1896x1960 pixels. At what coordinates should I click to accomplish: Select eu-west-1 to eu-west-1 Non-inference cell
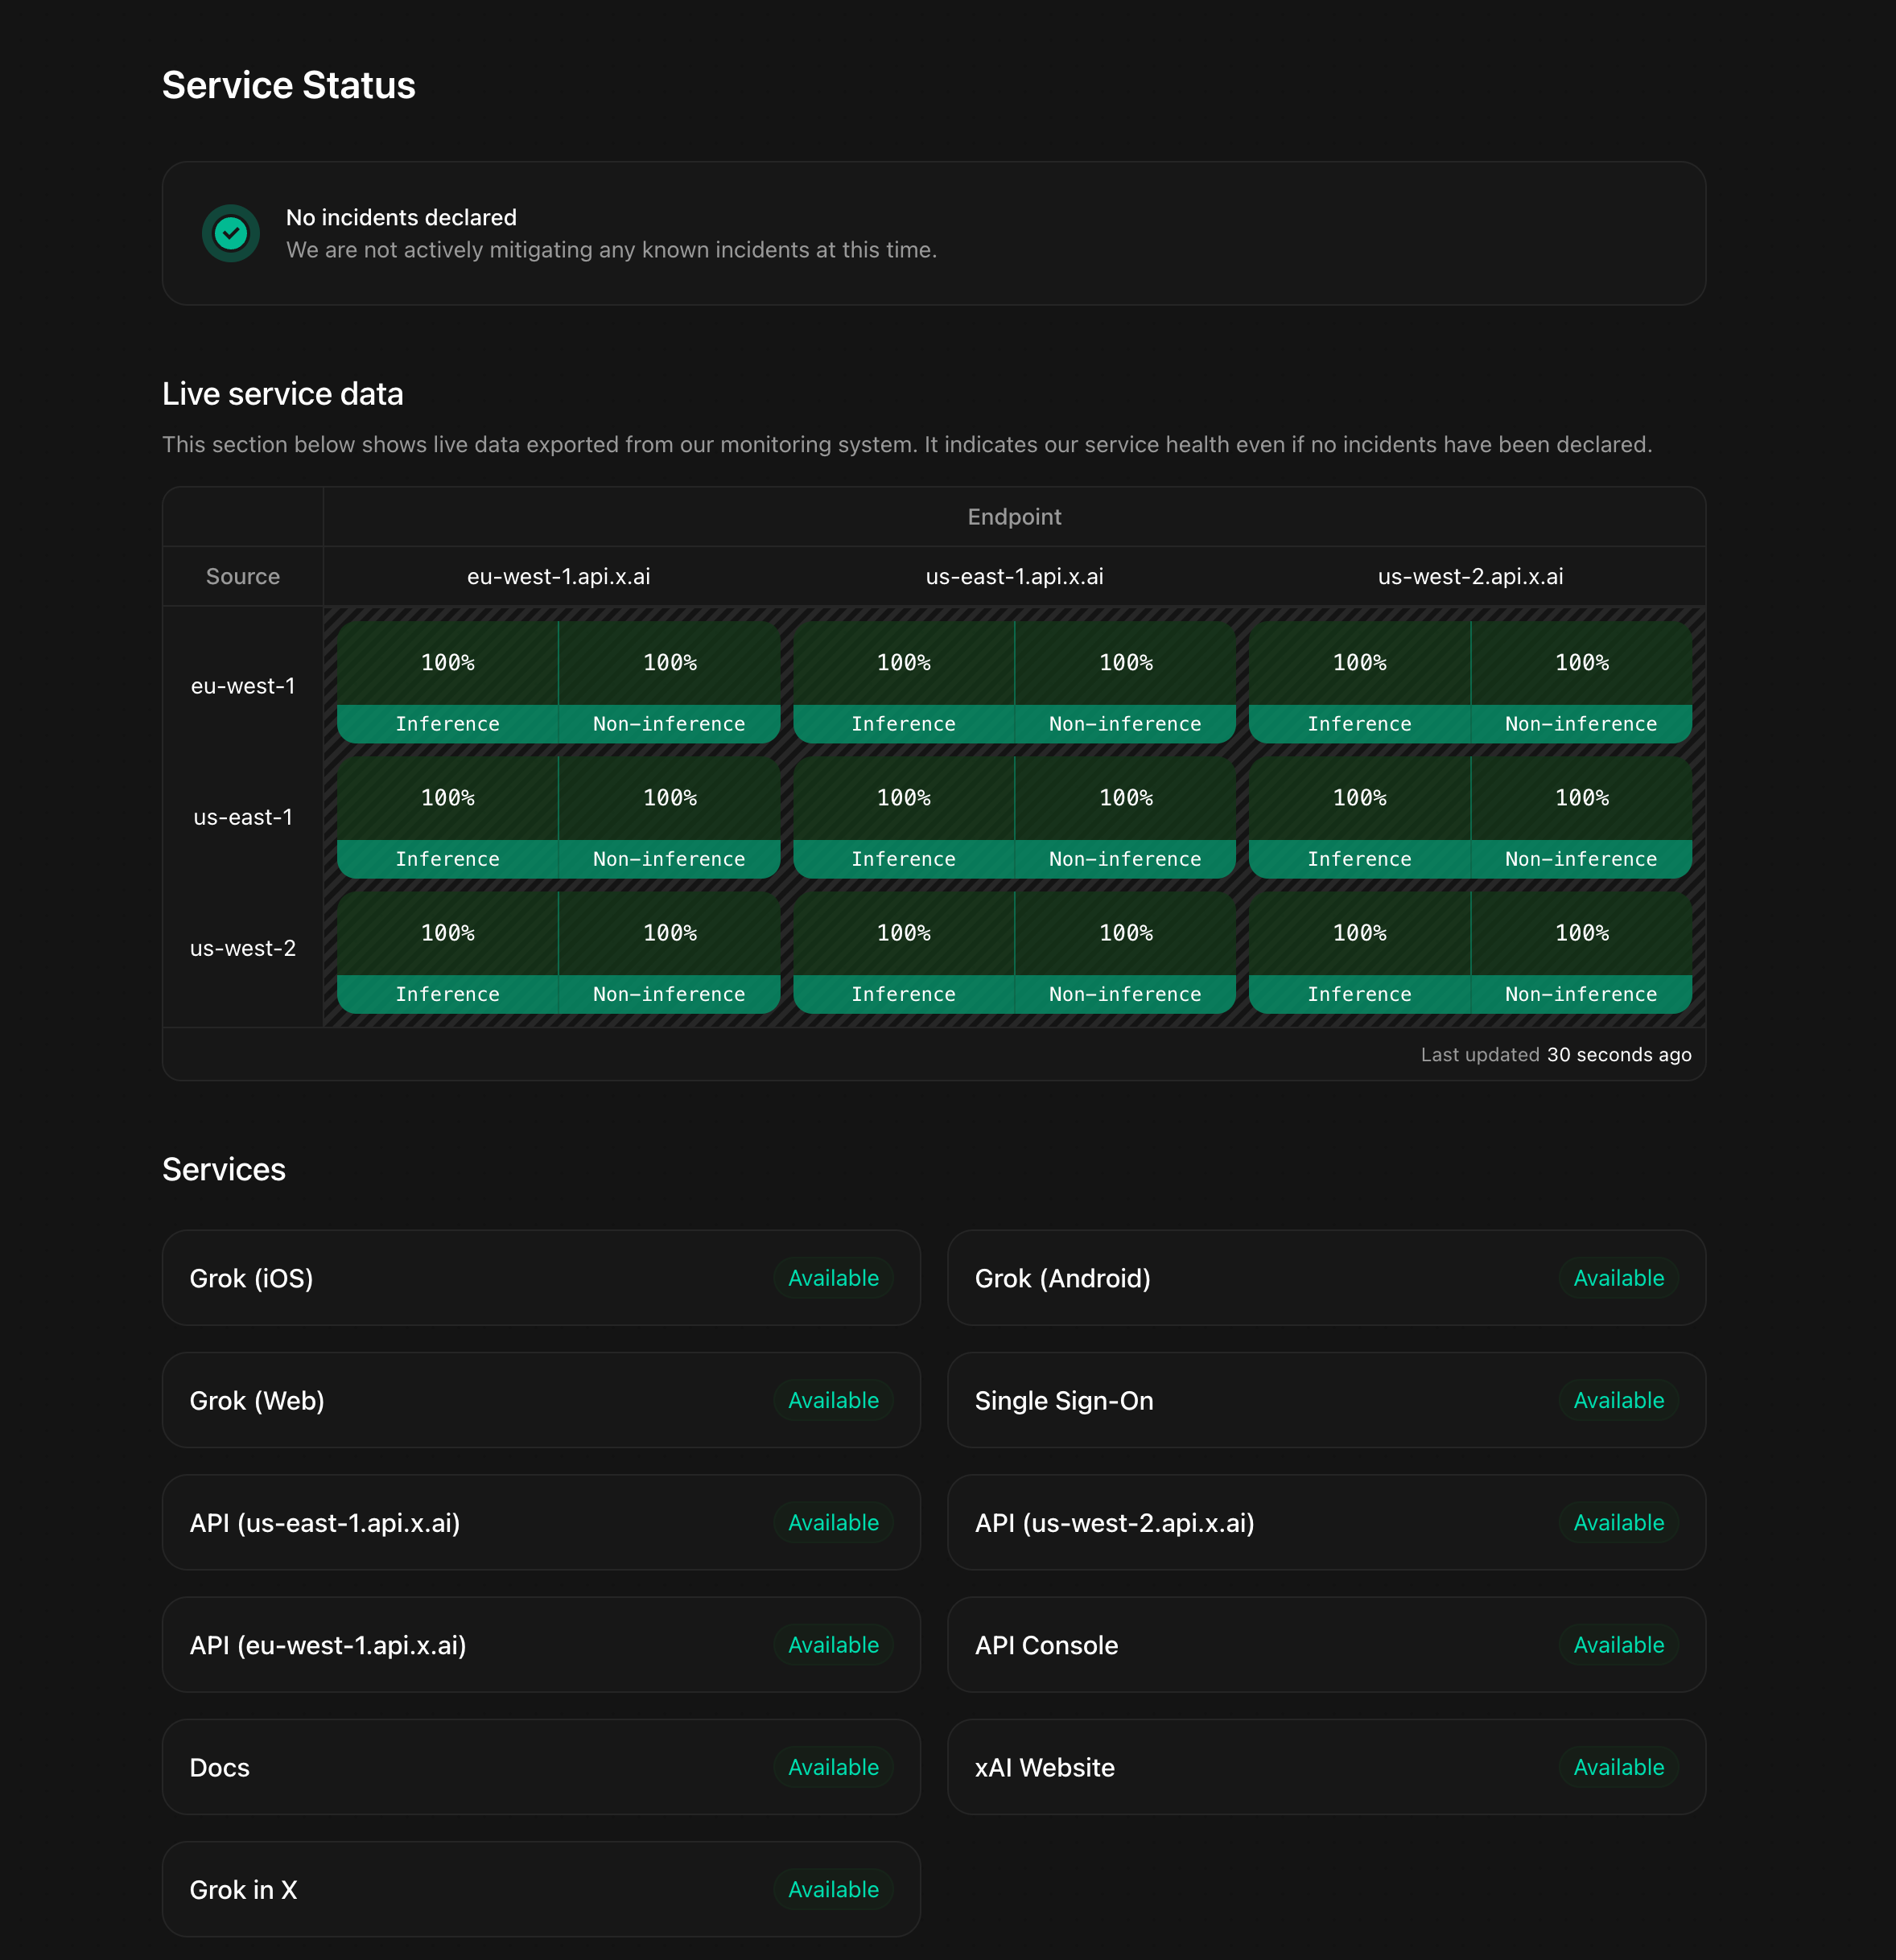[x=670, y=682]
